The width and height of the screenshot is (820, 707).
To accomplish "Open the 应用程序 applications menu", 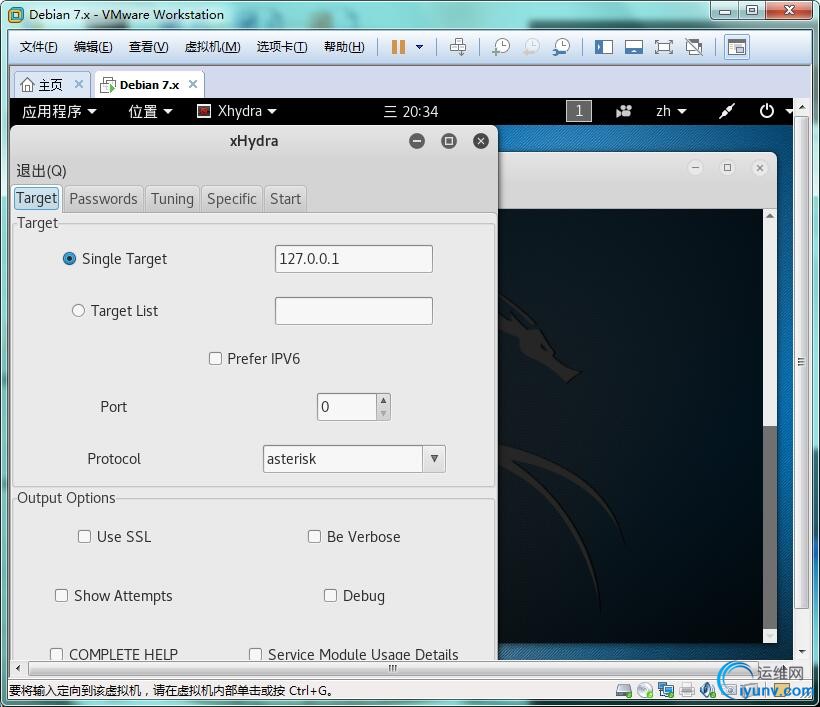I will pos(59,111).
